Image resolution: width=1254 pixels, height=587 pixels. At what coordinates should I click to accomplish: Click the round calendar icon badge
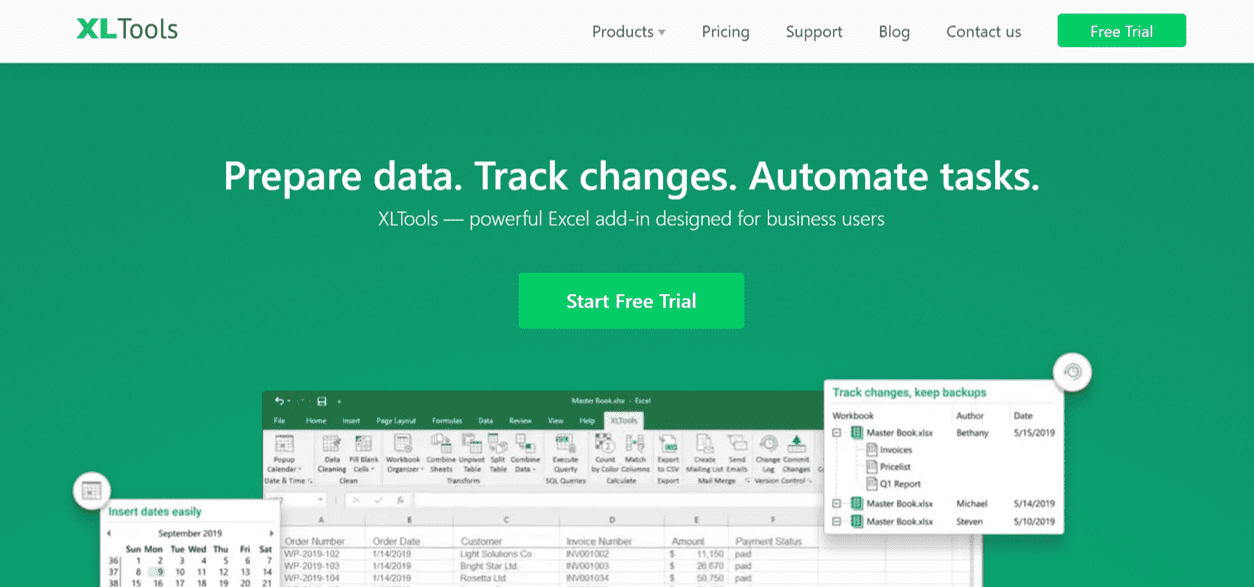point(91,490)
